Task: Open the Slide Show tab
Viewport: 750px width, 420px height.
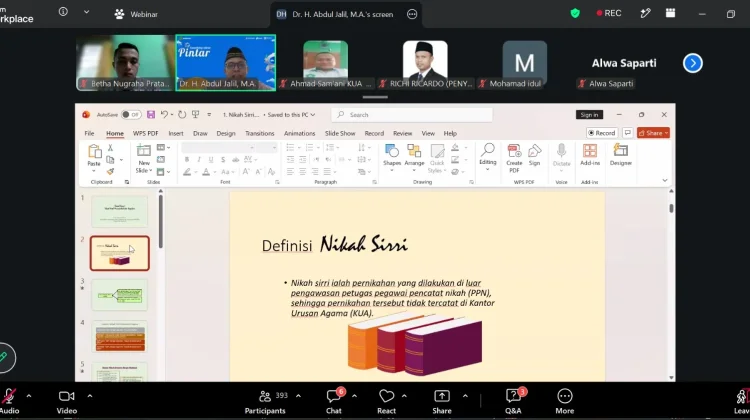Action: click(340, 133)
